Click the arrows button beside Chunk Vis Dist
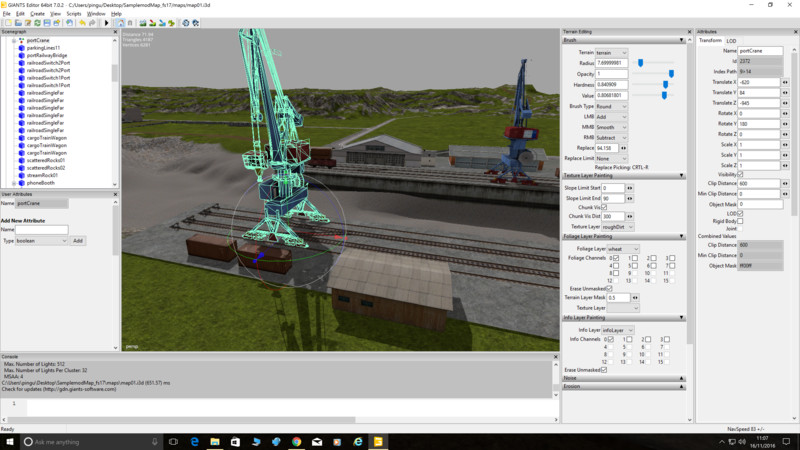 click(630, 216)
